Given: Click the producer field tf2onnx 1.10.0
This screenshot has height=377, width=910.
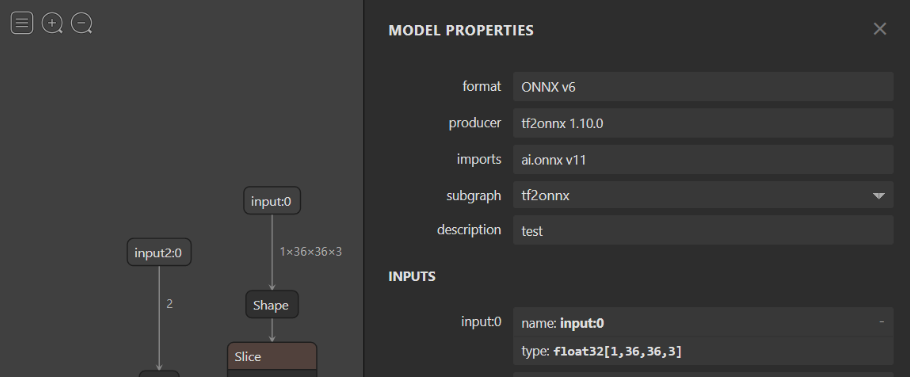Looking at the screenshot, I should tap(703, 123).
